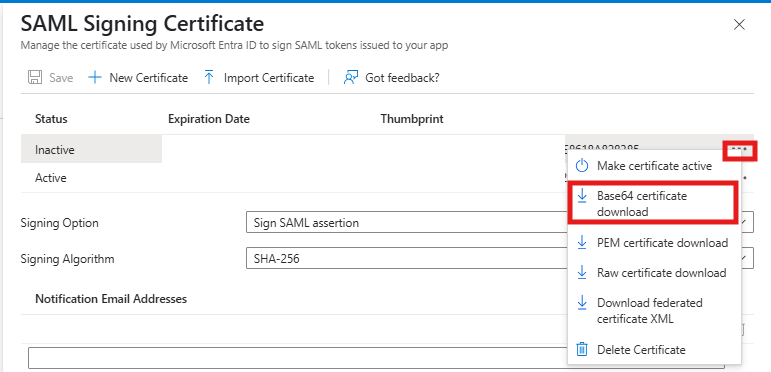Close the SAML Signing Certificate panel
The height and width of the screenshot is (372, 771).
[739, 25]
